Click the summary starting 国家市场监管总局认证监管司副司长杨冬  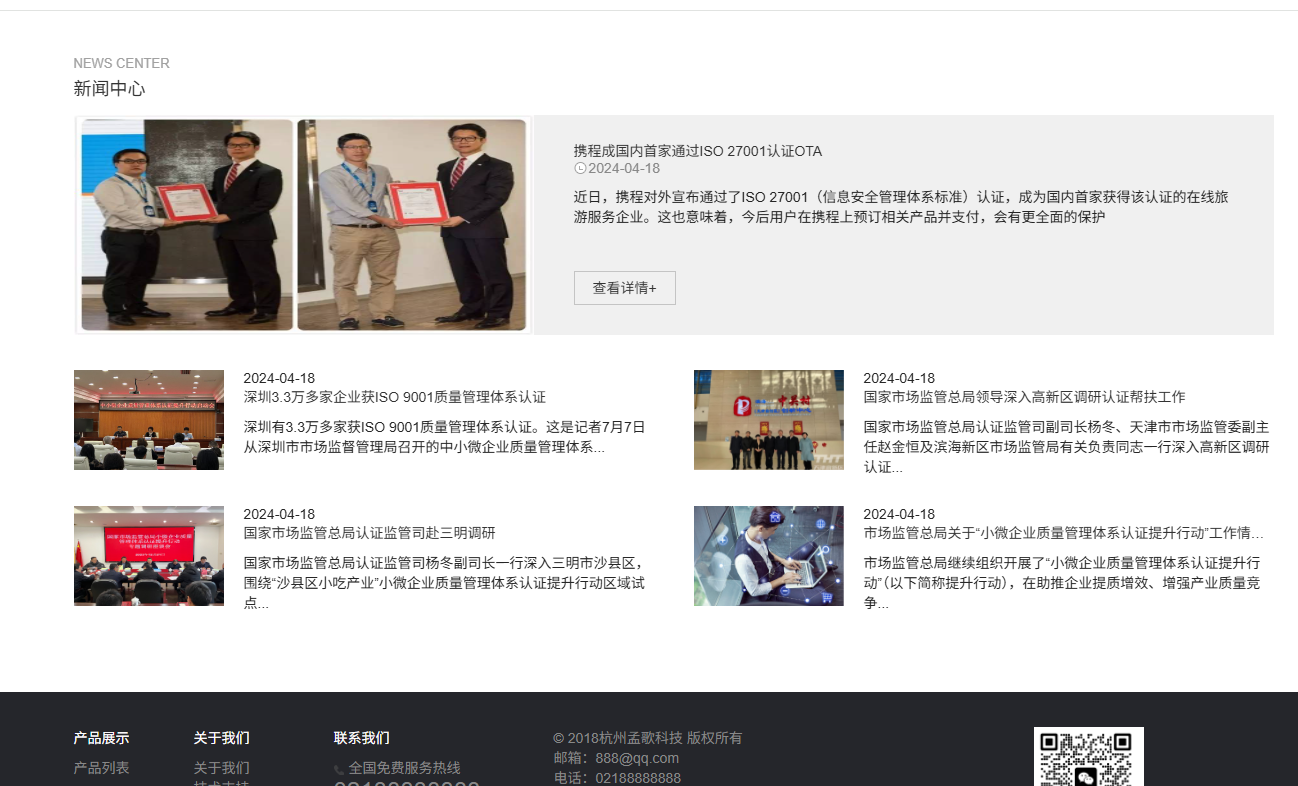1066,447
